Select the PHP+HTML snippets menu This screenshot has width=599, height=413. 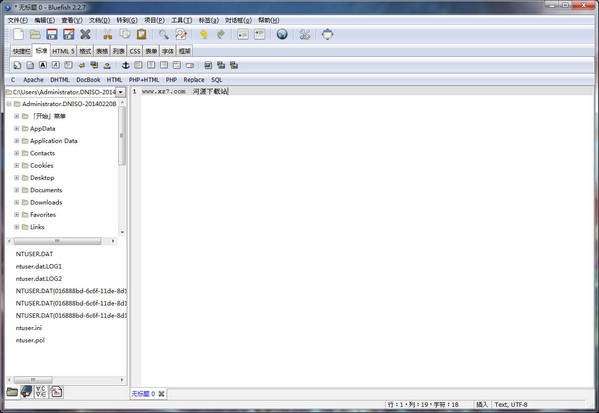pyautogui.click(x=144, y=80)
